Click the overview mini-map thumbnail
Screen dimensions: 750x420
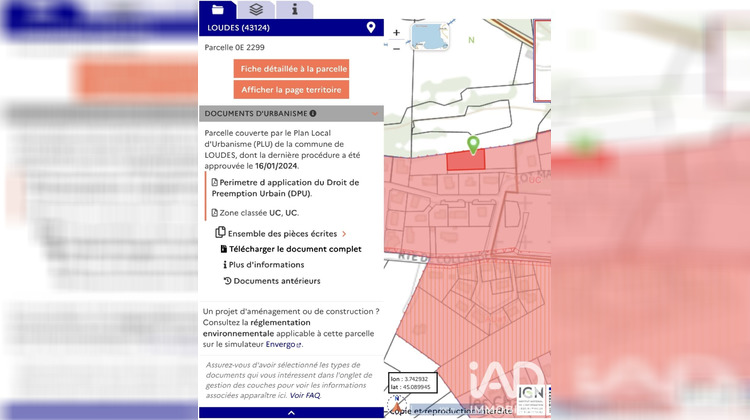(430, 36)
